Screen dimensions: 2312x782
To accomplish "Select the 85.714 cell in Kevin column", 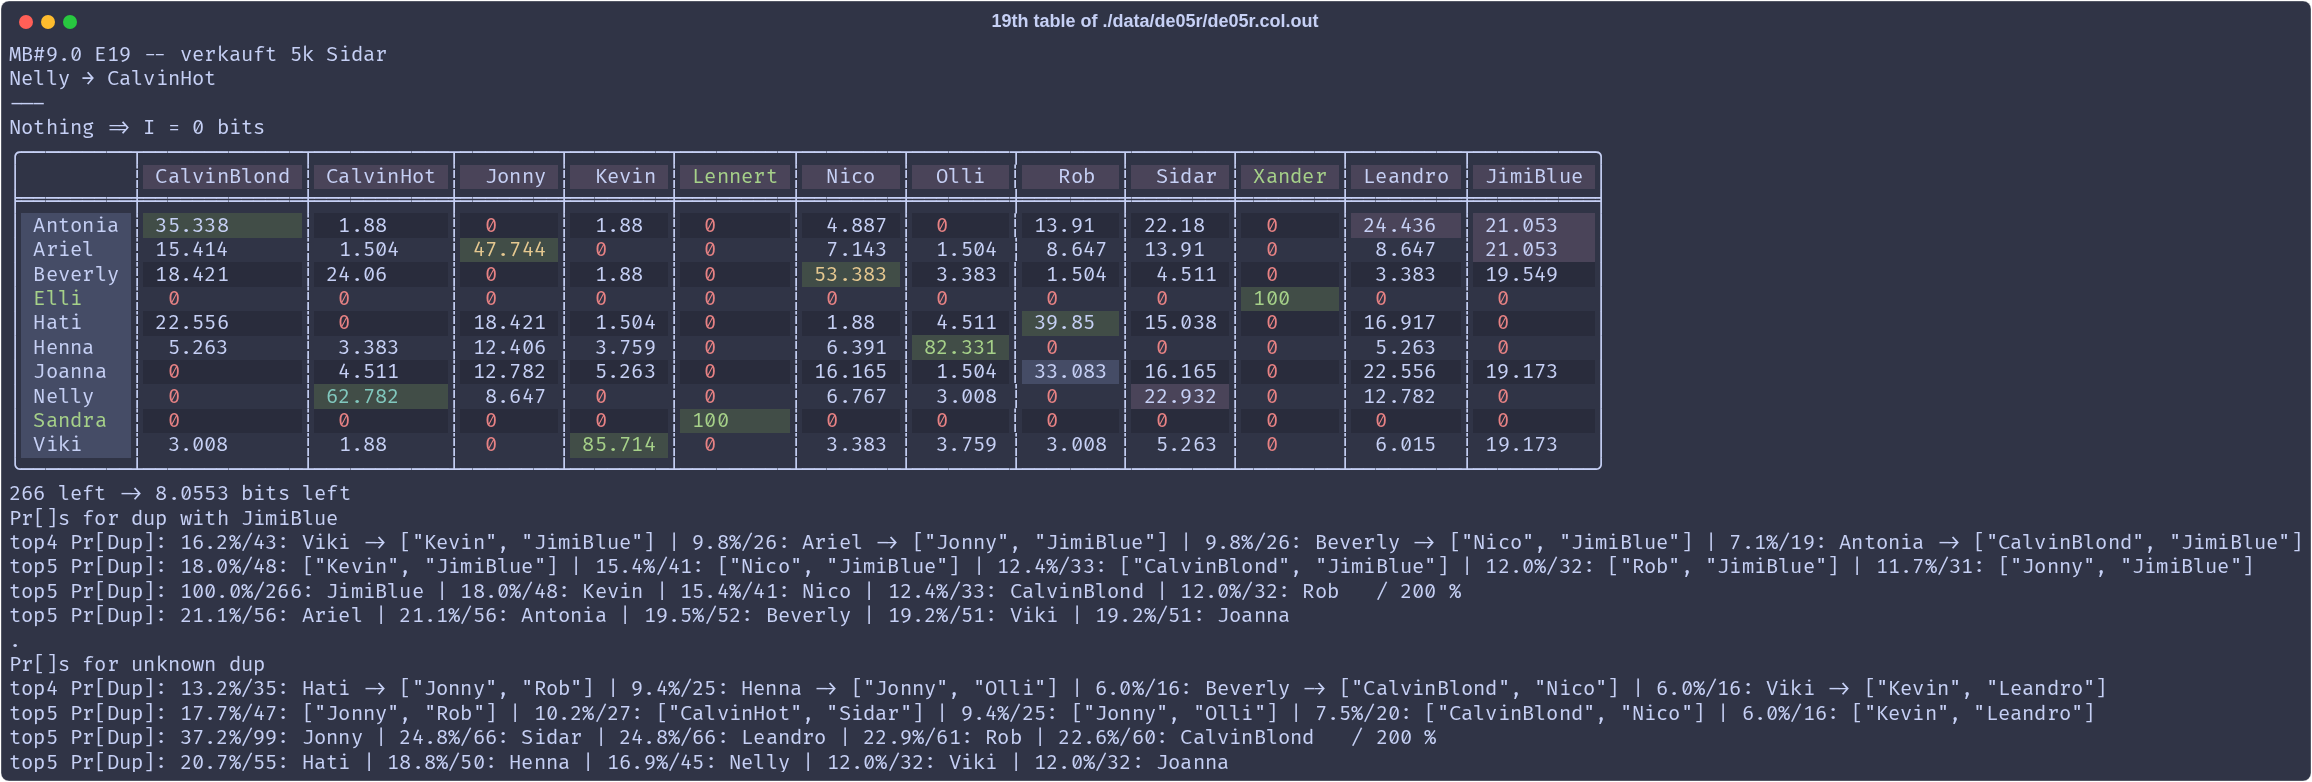I will 618,445.
